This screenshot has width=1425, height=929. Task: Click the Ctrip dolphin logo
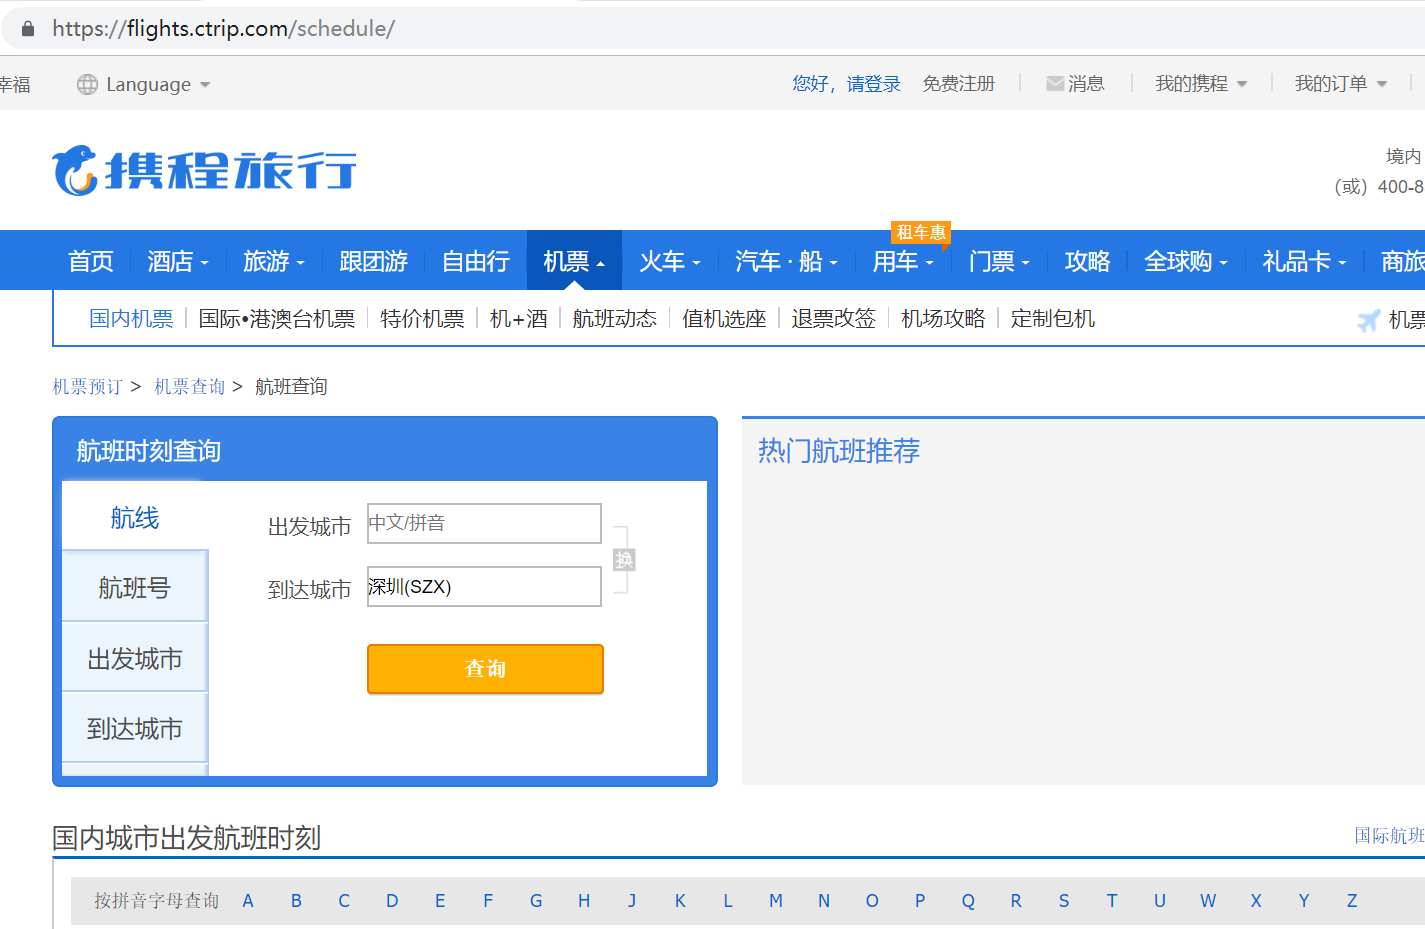pyautogui.click(x=76, y=170)
